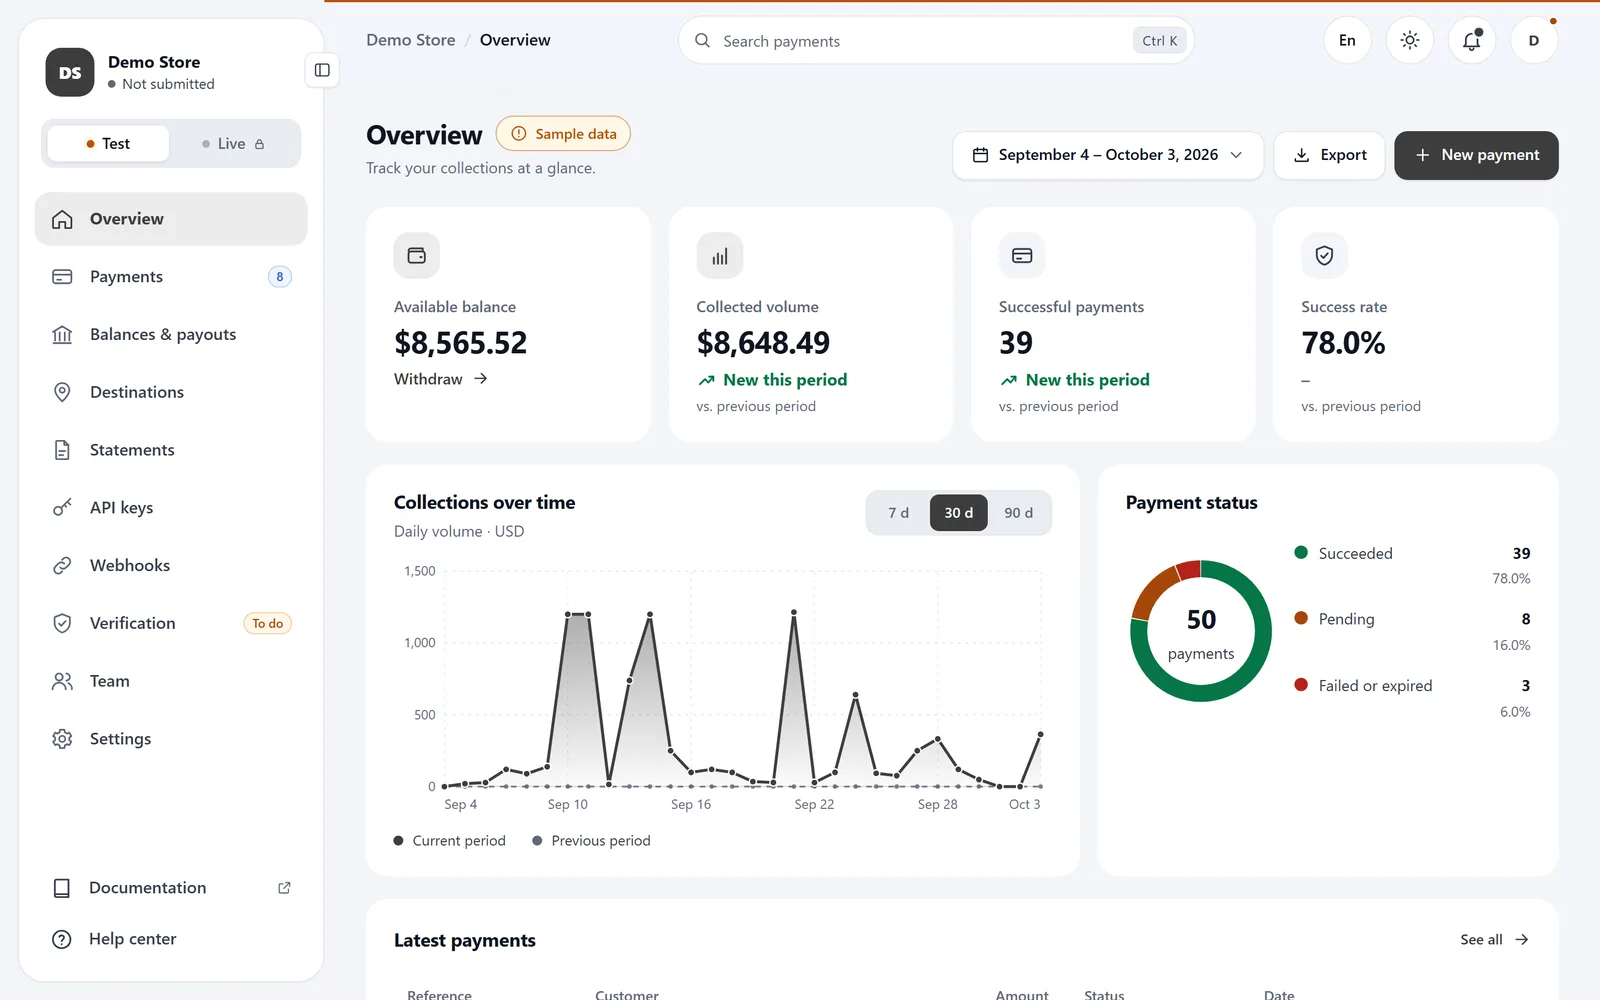The image size is (1600, 1000).
Task: Click the external link icon next to Documentation
Action: coord(284,888)
